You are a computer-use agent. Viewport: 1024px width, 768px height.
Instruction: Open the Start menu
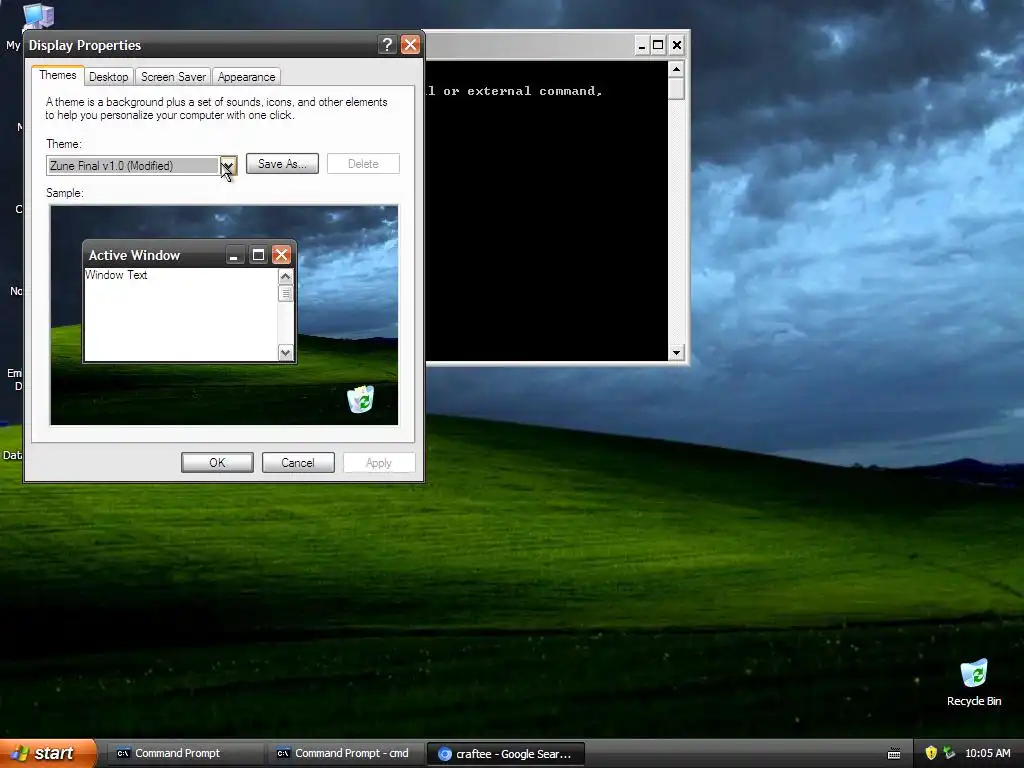click(48, 753)
